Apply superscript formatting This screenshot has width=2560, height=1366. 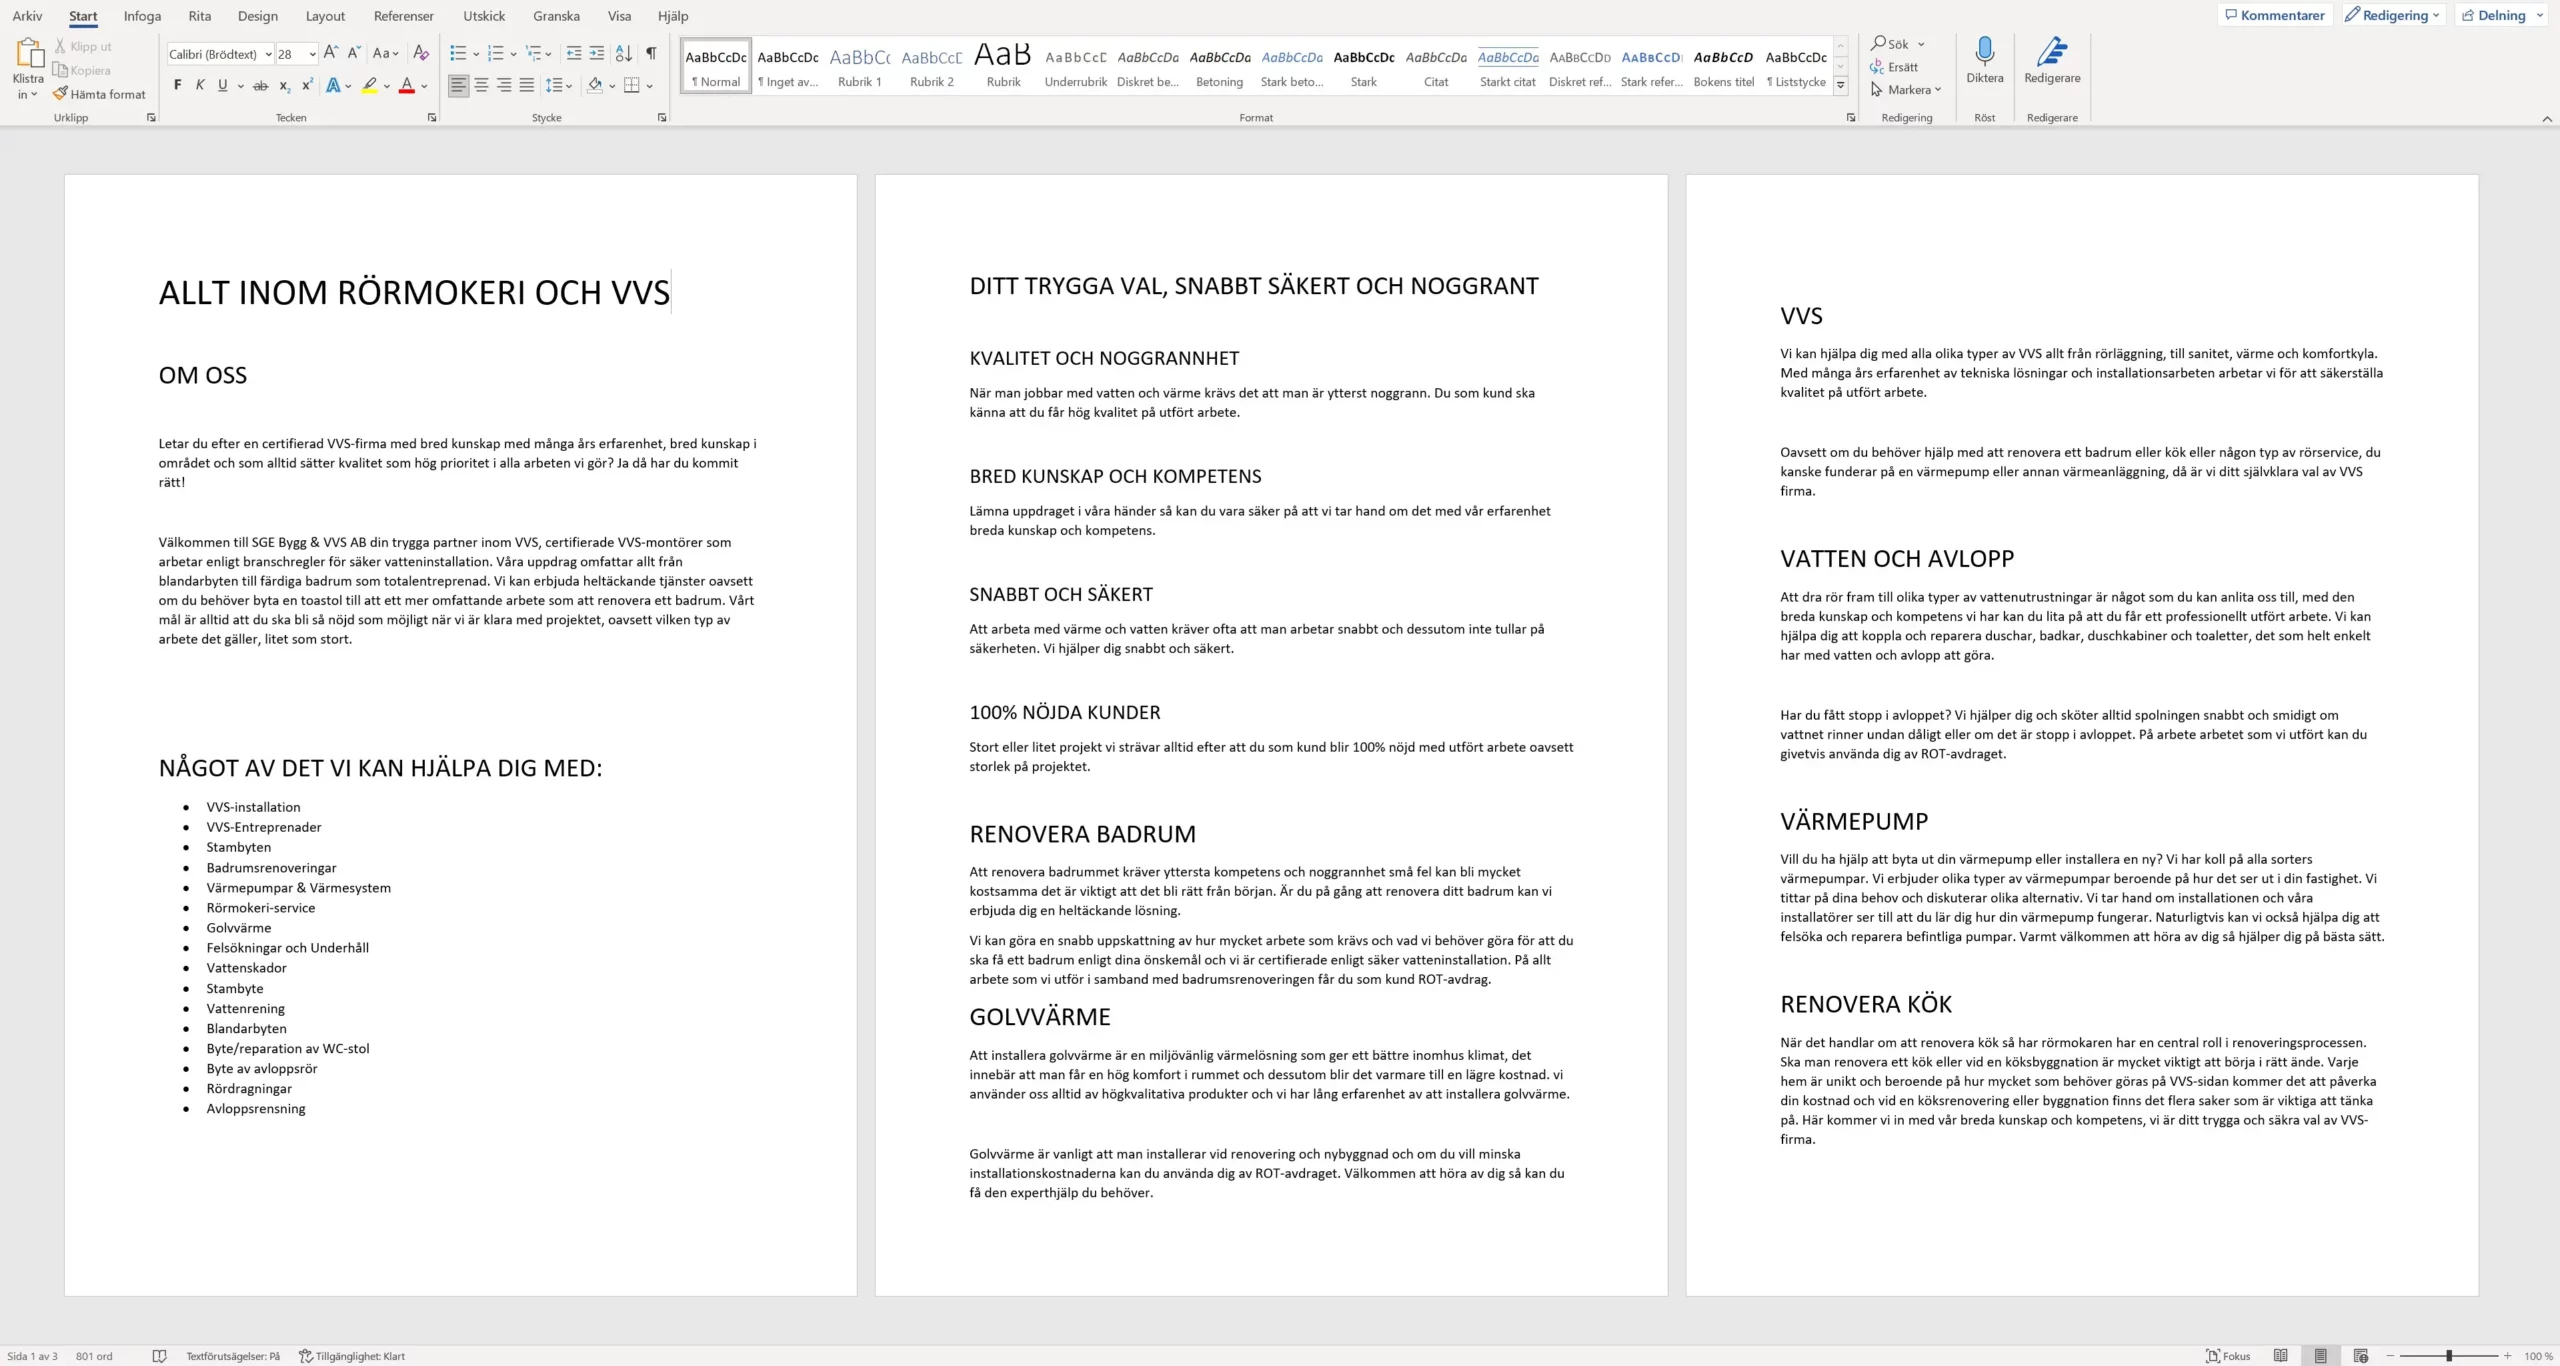[x=307, y=86]
